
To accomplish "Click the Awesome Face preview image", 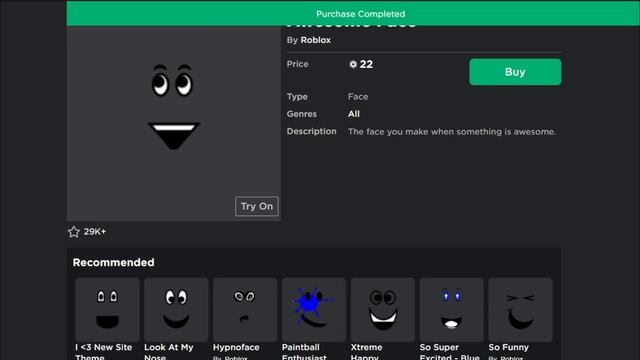I will click(174, 123).
